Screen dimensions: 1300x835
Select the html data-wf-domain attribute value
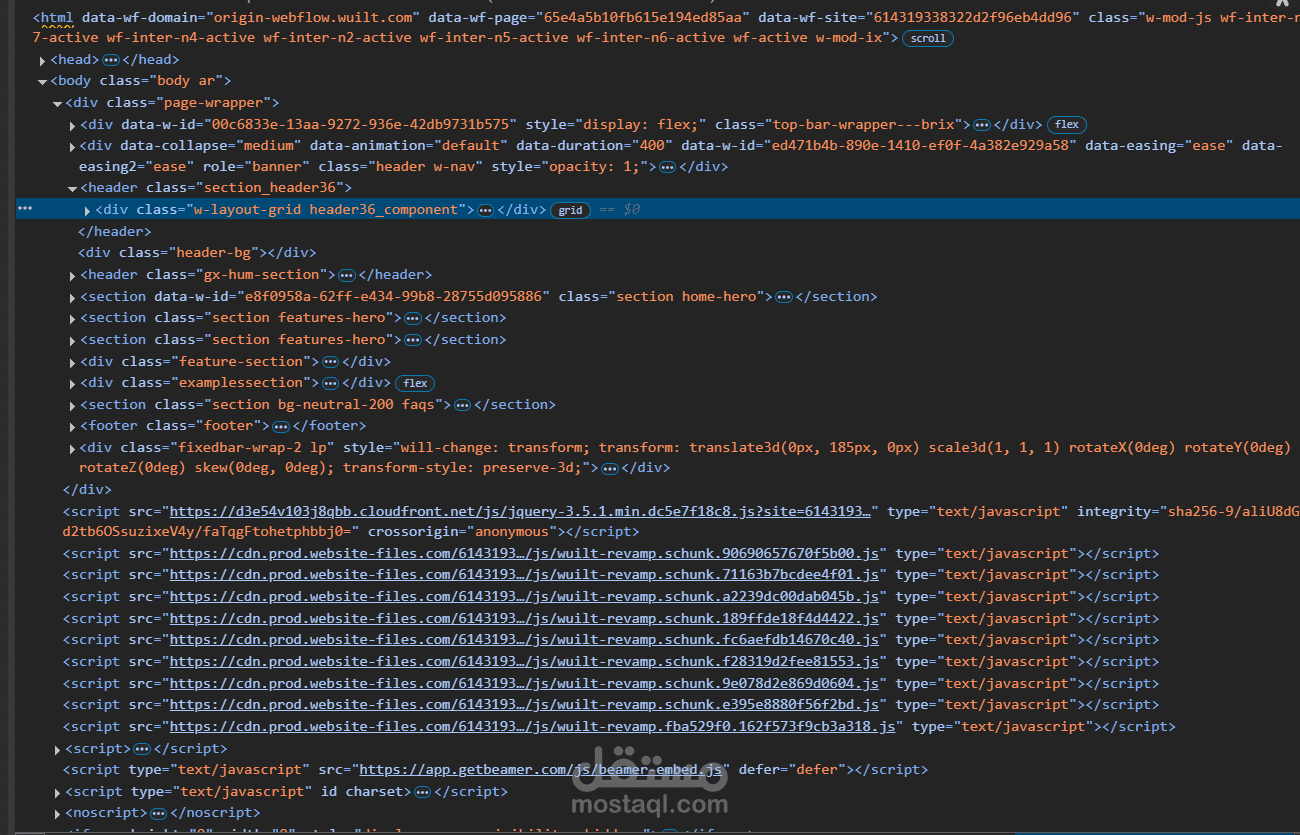click(x=315, y=18)
